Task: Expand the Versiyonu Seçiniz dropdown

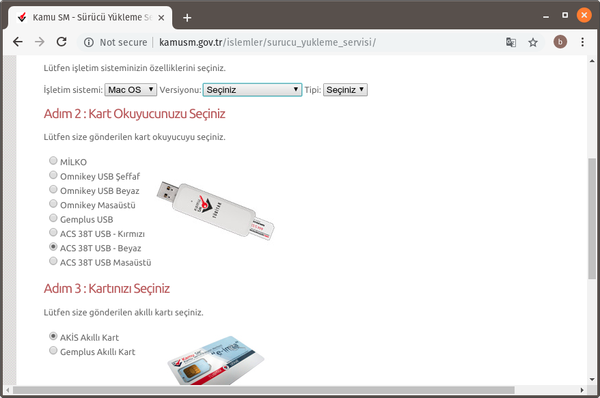Action: click(252, 90)
